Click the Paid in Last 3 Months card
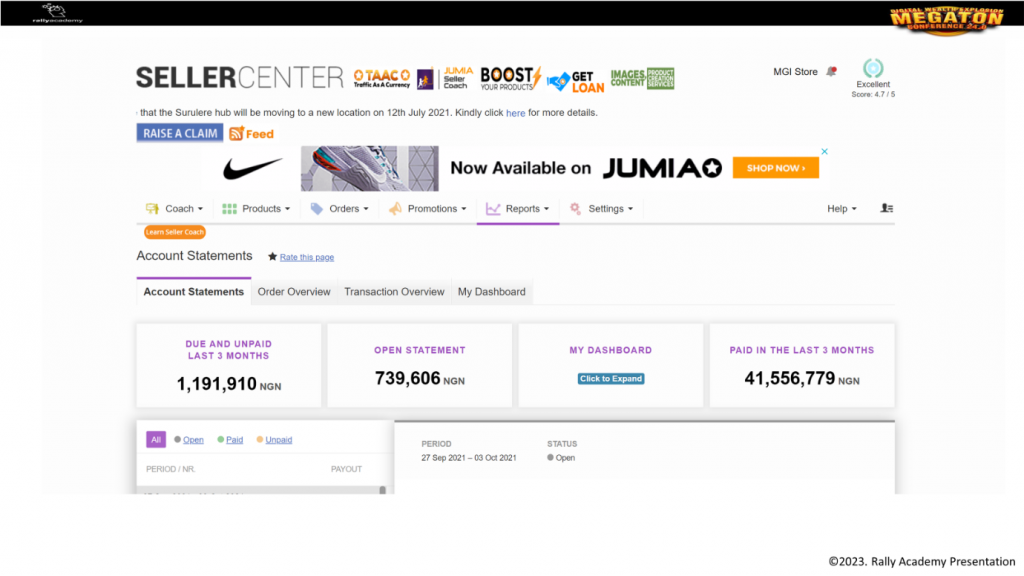Viewport: 1024px width, 576px height. (802, 366)
